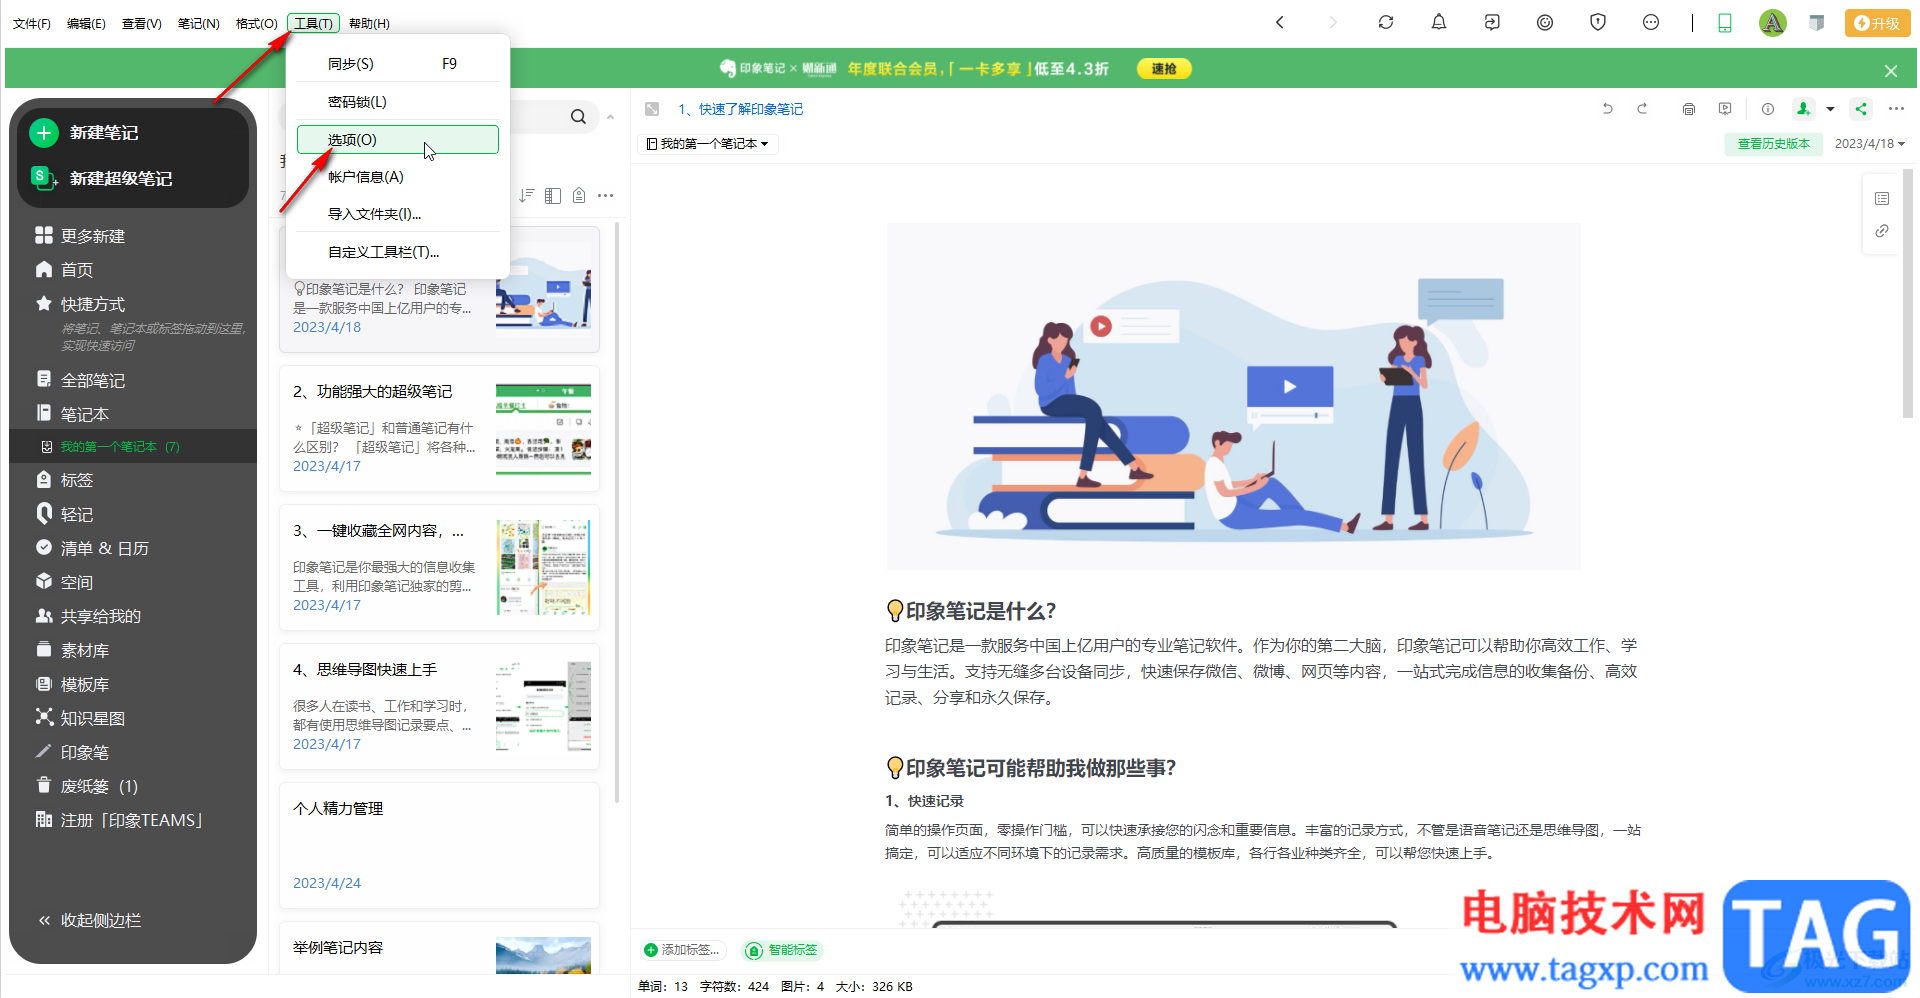Click the 智能标签 button
The width and height of the screenshot is (1920, 998).
(x=783, y=950)
